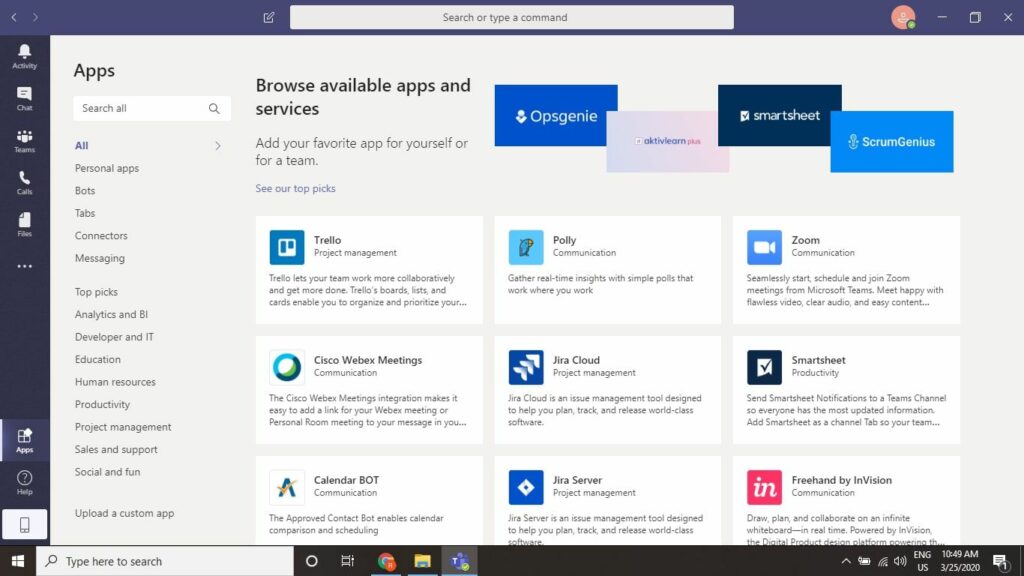The height and width of the screenshot is (576, 1024).
Task: Click the Cisco Webex Meetings icon
Action: 287,367
